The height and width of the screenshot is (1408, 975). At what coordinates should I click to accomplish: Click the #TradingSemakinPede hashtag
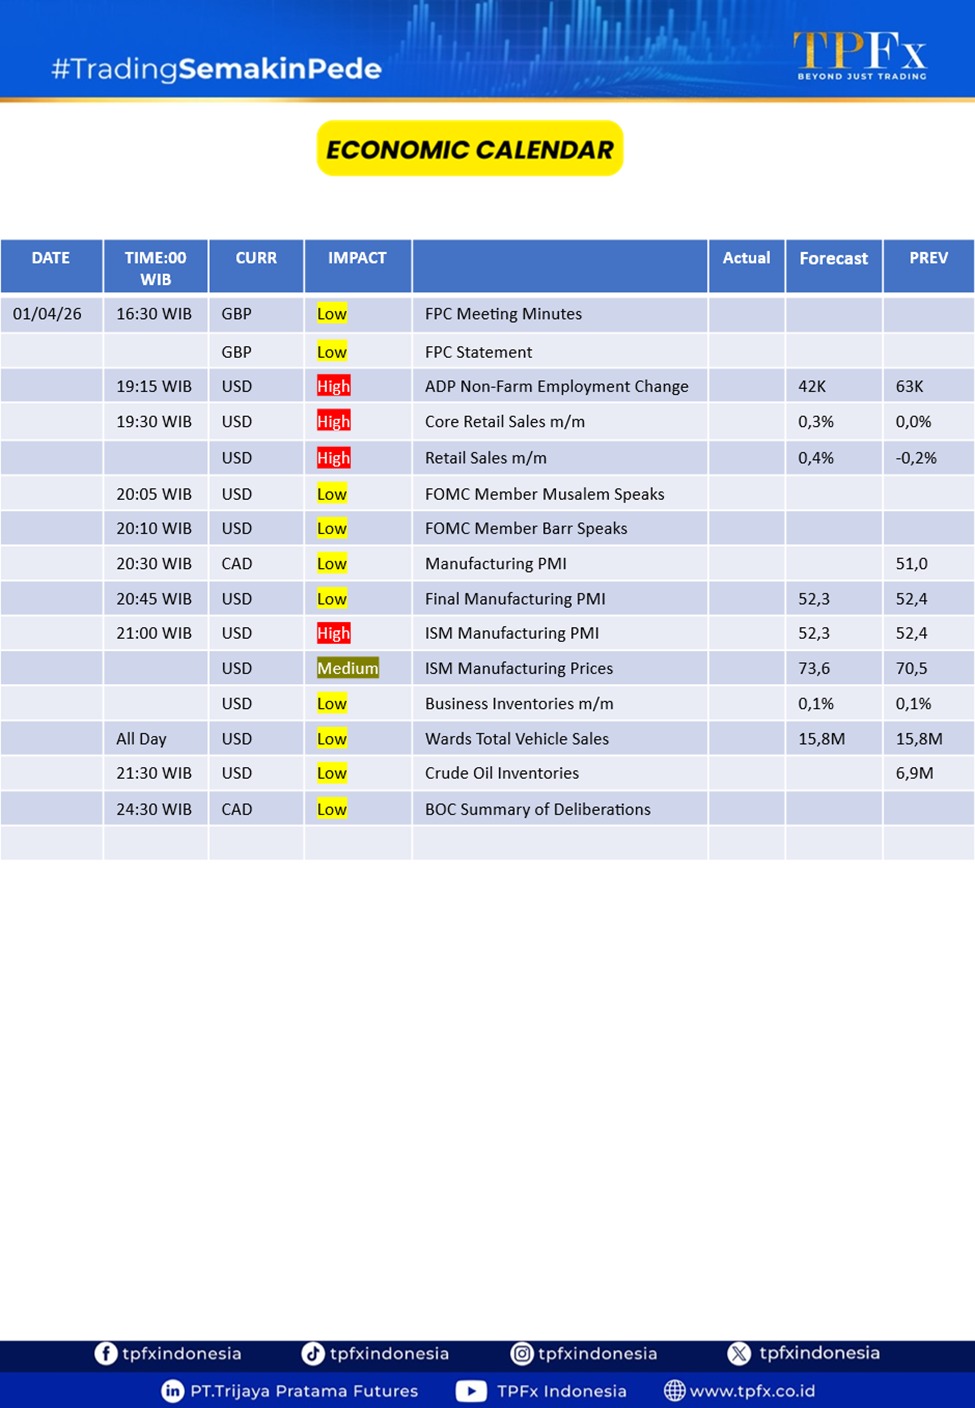coord(216,69)
